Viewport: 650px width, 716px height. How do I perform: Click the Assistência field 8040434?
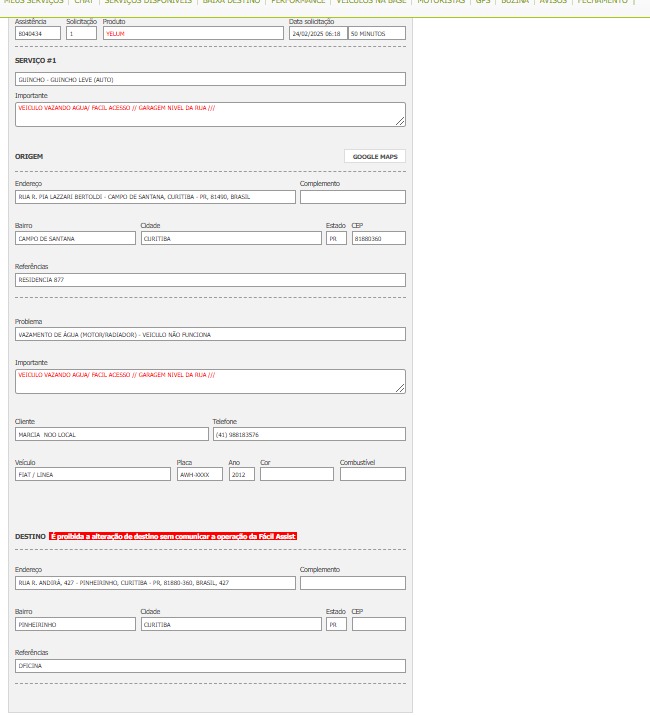point(37,33)
